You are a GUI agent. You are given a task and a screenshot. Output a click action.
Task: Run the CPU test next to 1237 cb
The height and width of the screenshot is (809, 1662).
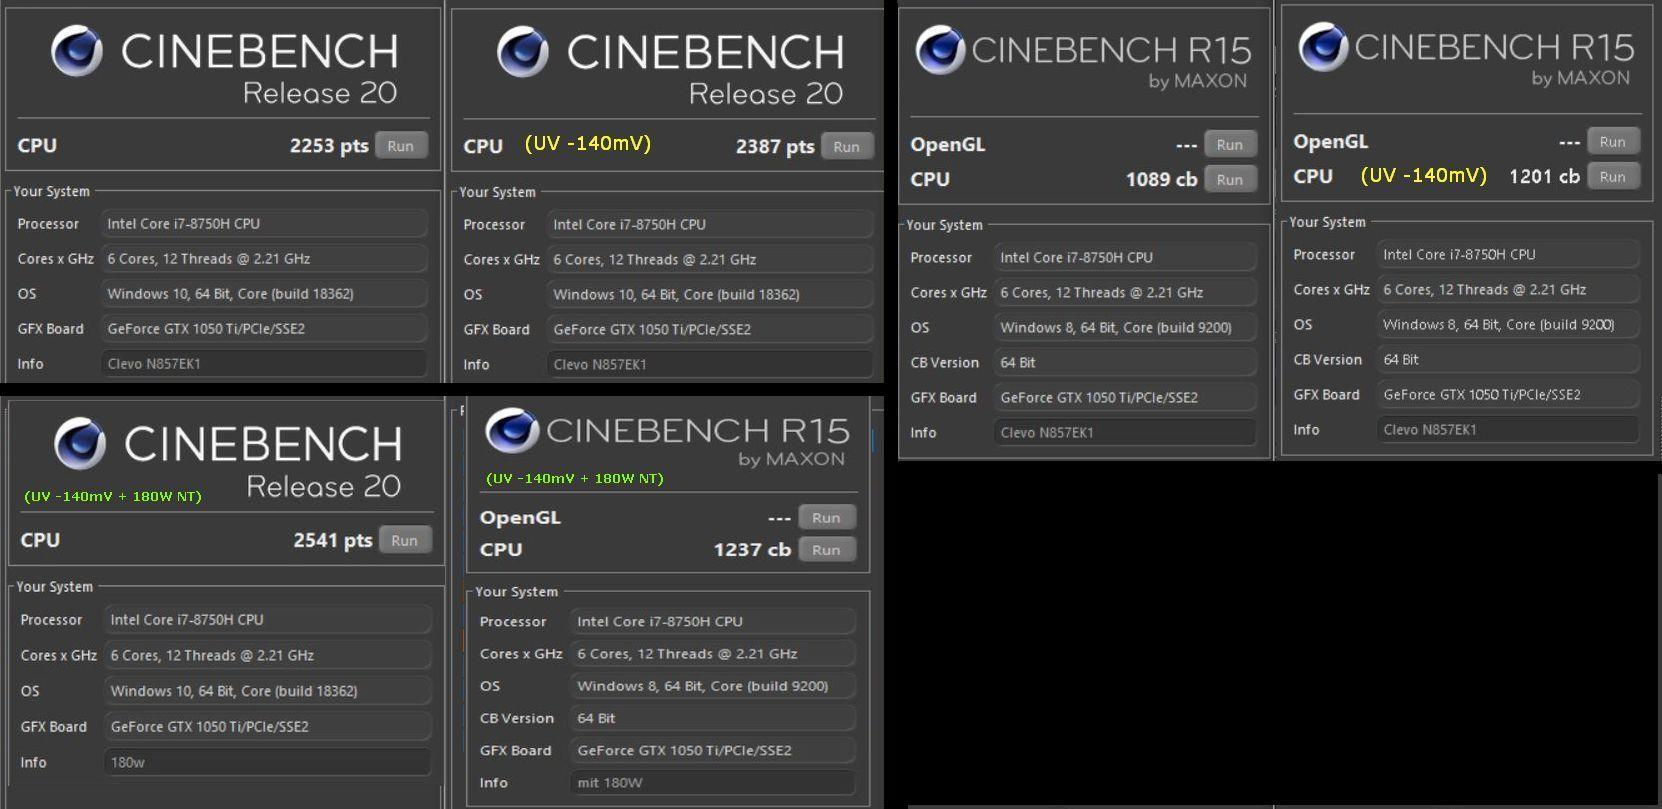coord(826,550)
